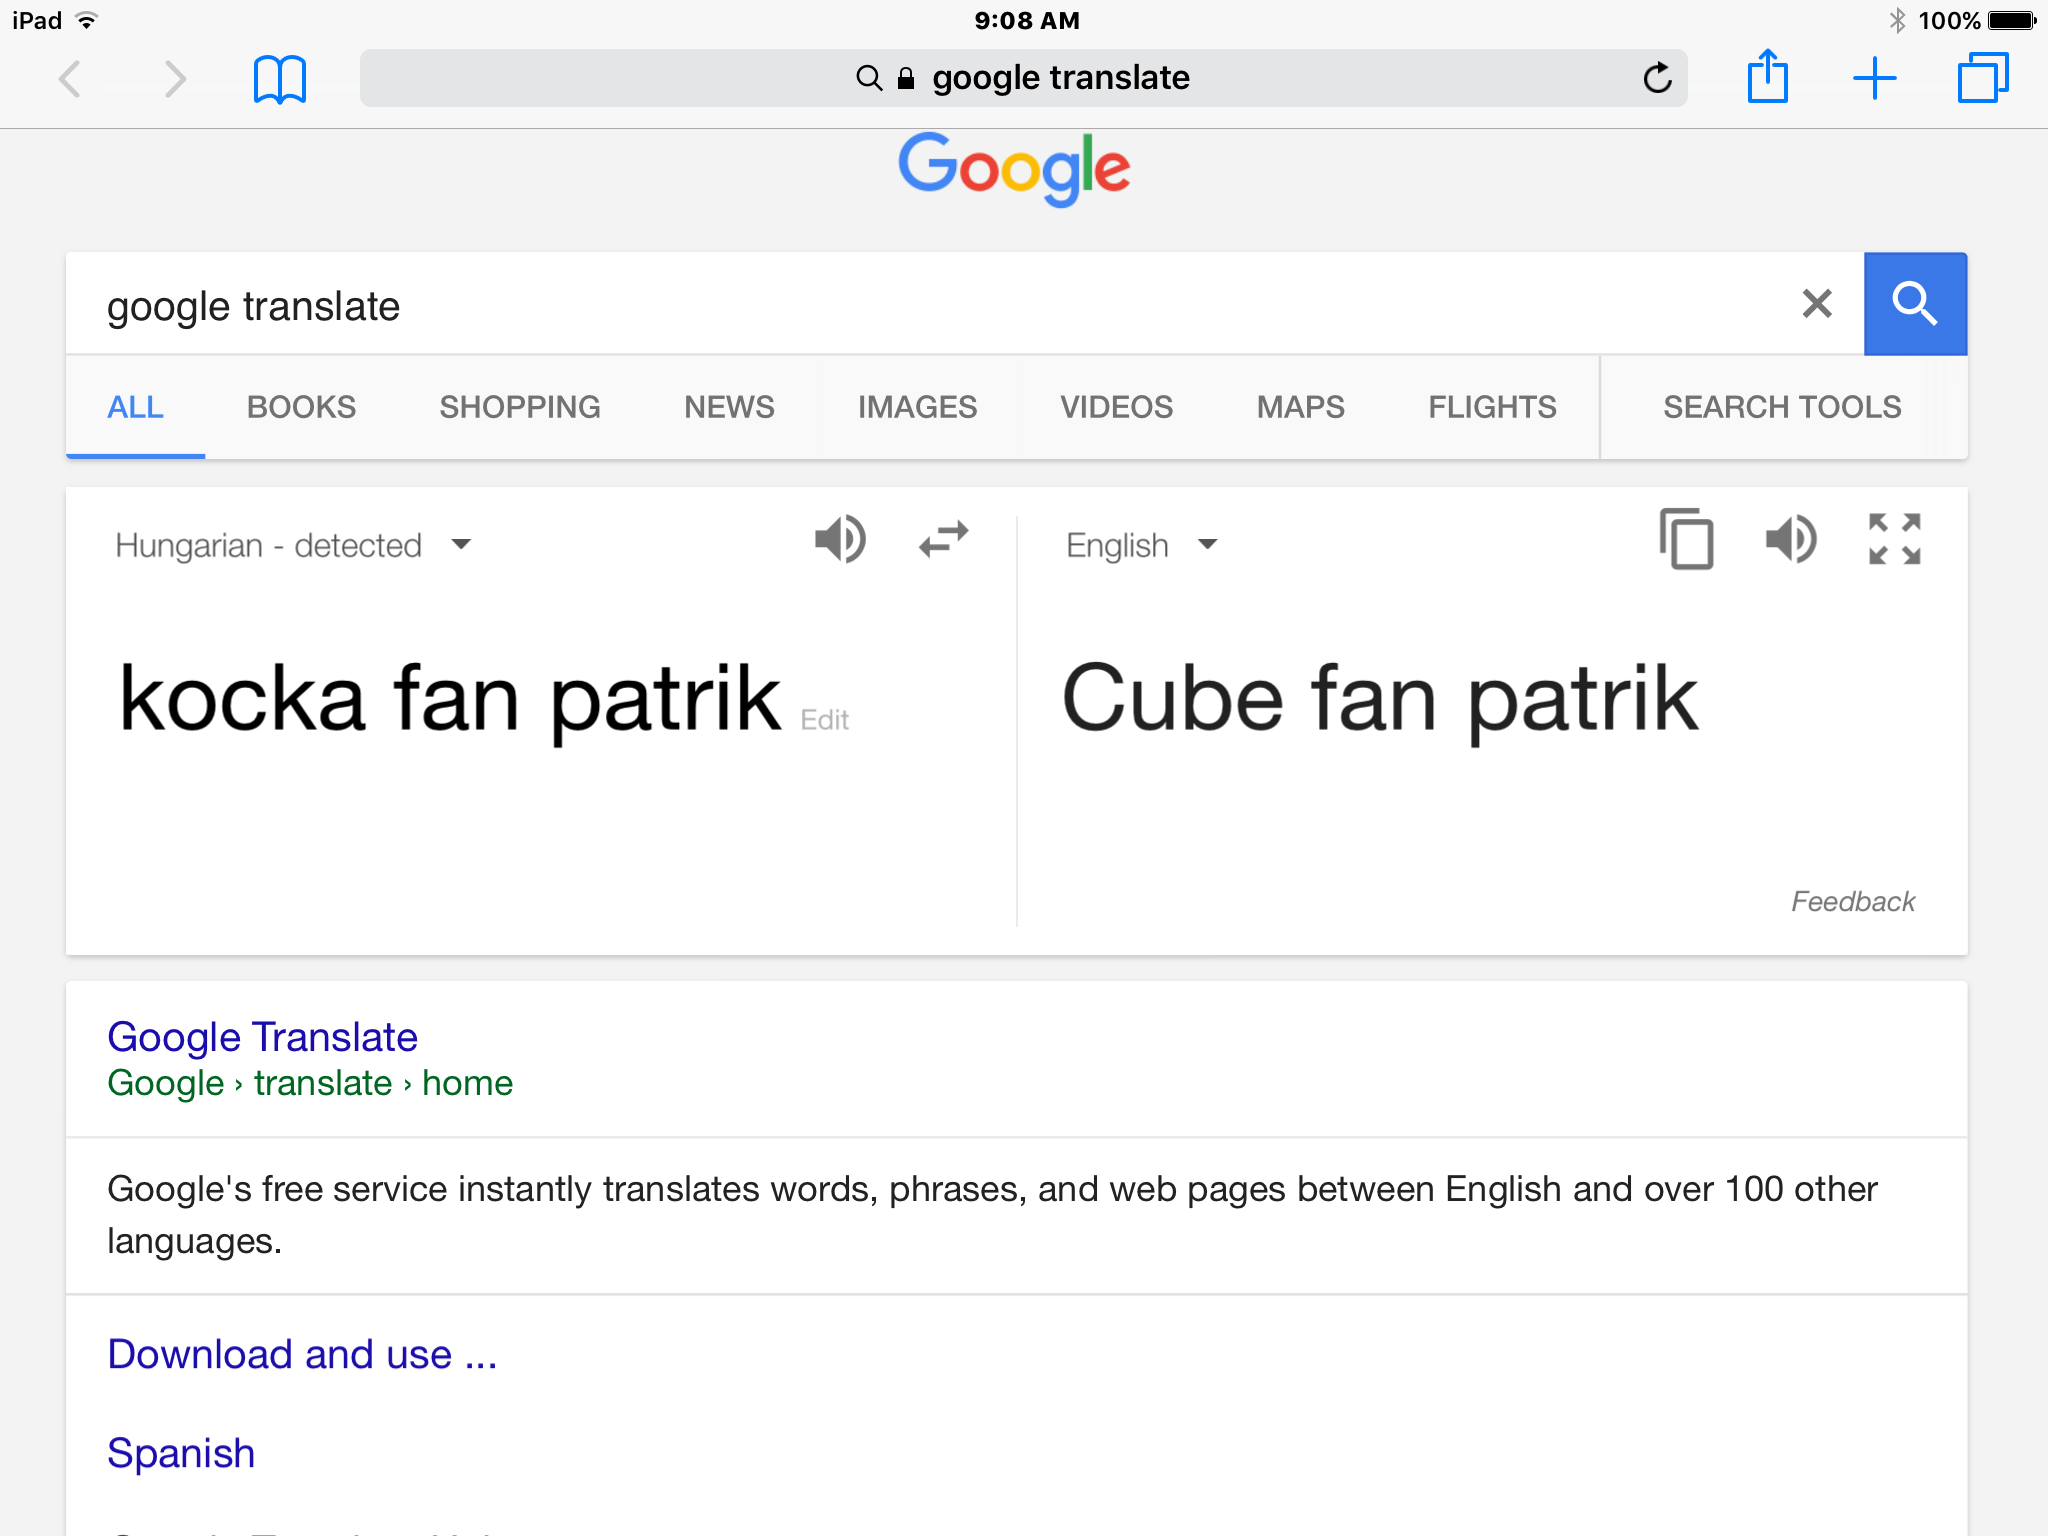Image resolution: width=2048 pixels, height=1536 pixels.
Task: Switch to the IMAGES tab
Action: point(917,407)
